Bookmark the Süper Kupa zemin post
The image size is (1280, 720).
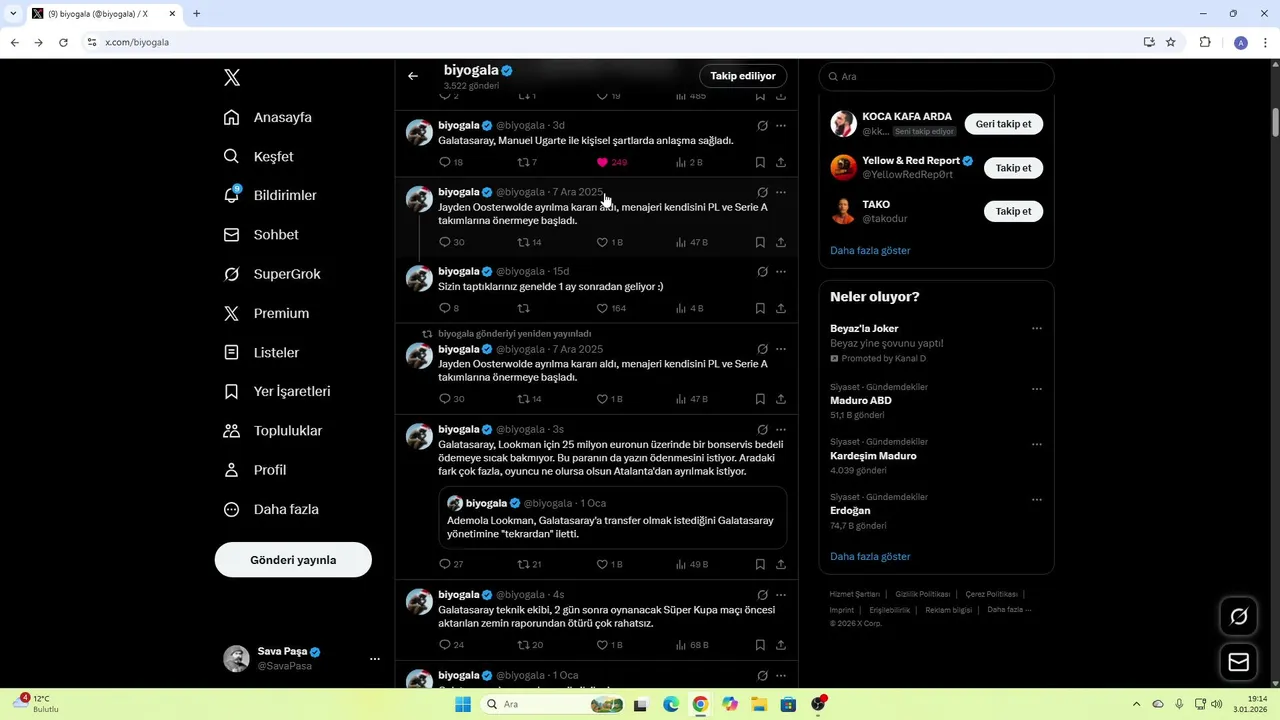point(760,645)
